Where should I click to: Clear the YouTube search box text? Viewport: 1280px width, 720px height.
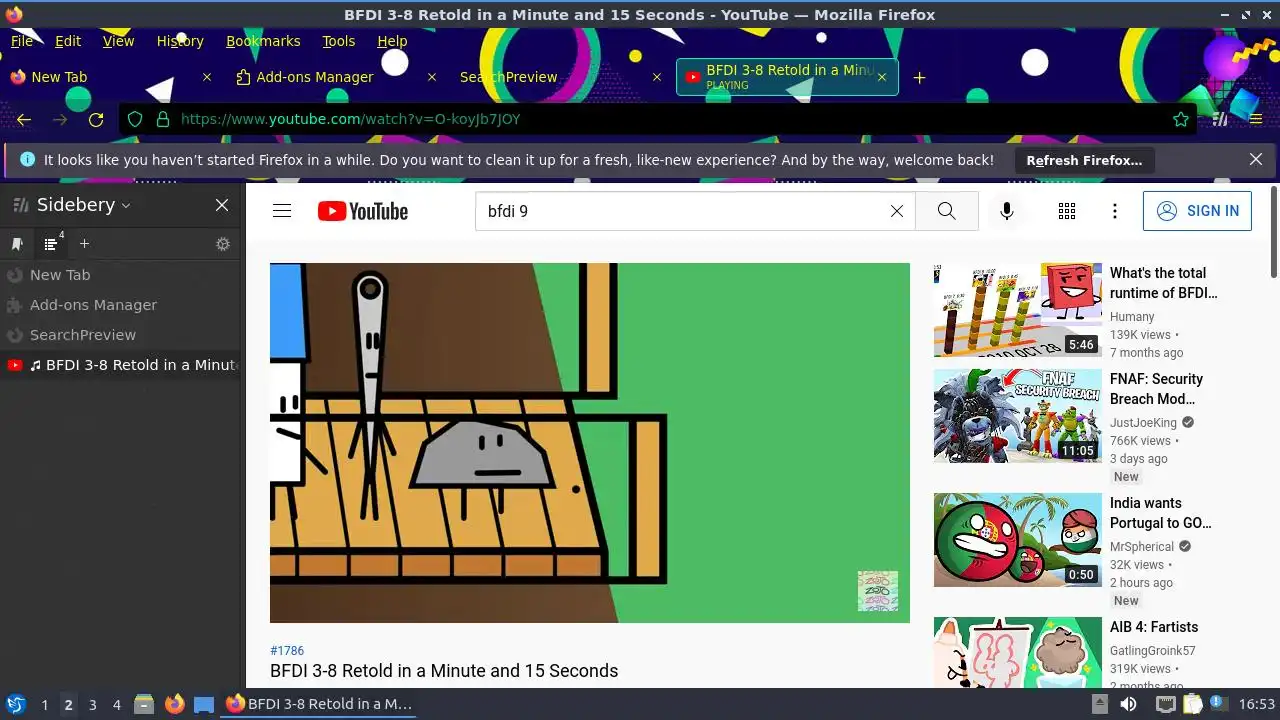click(897, 211)
